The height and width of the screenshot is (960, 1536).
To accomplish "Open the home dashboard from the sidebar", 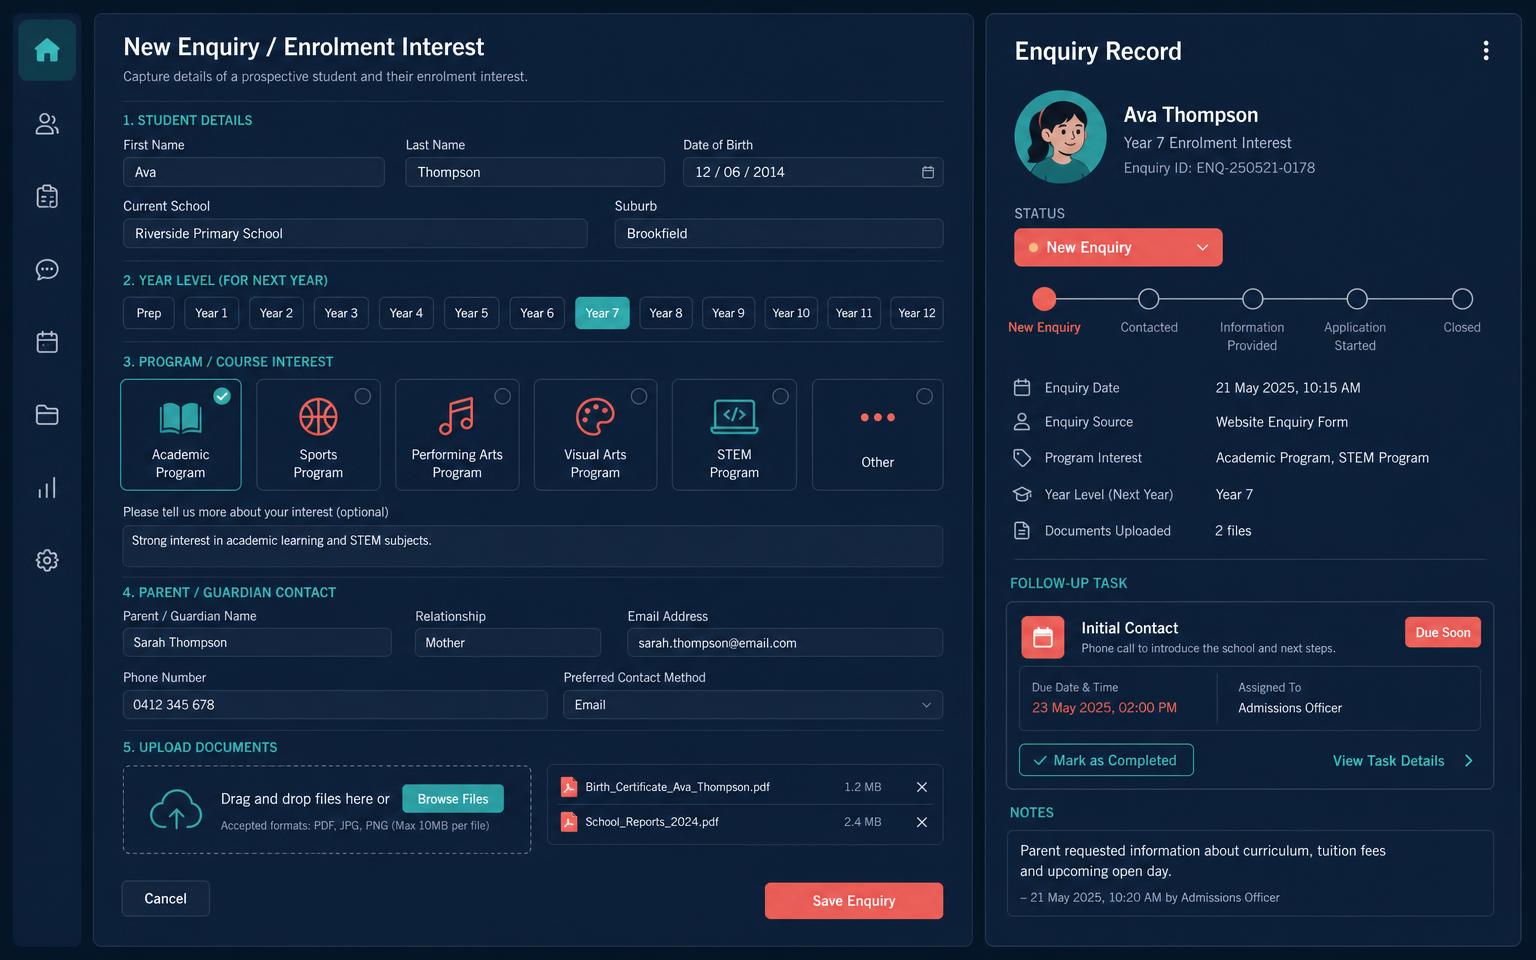I will [47, 50].
